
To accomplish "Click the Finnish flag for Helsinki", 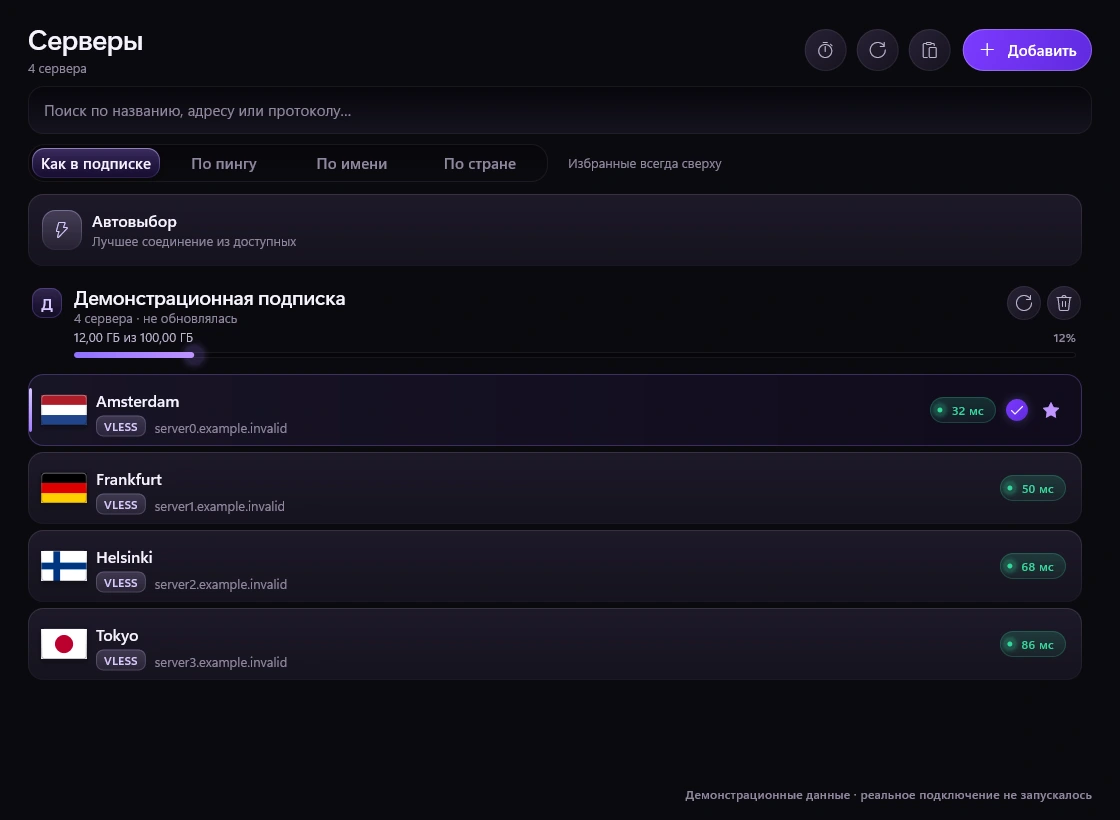I will (64, 566).
